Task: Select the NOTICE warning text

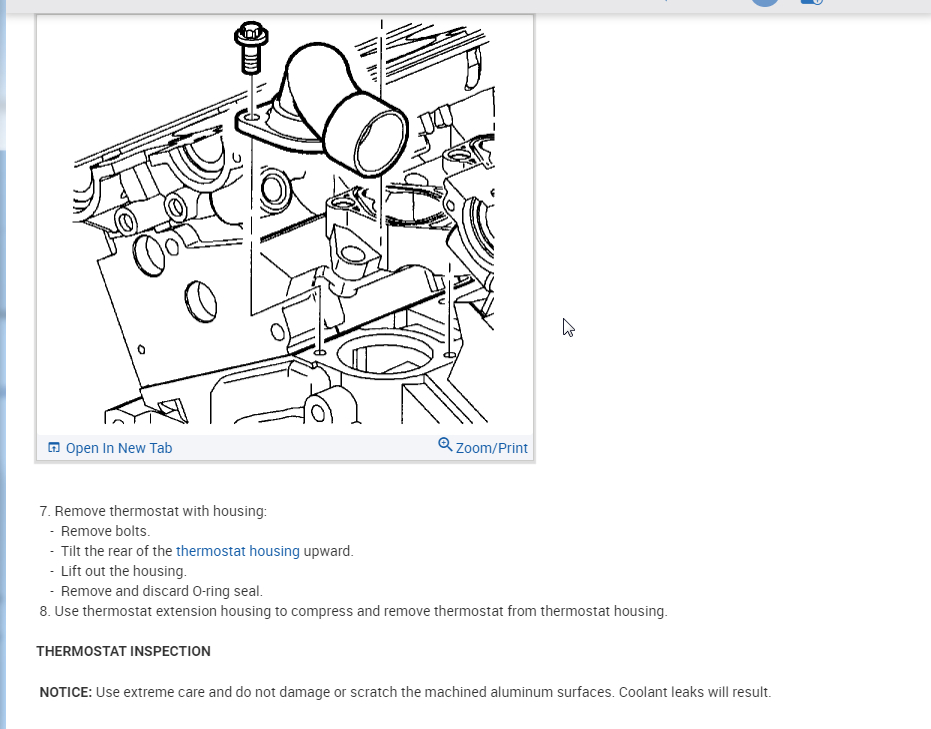Action: click(405, 692)
